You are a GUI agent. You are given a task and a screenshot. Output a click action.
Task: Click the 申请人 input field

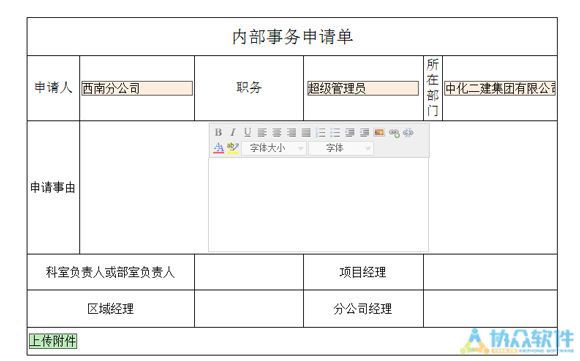pos(137,88)
